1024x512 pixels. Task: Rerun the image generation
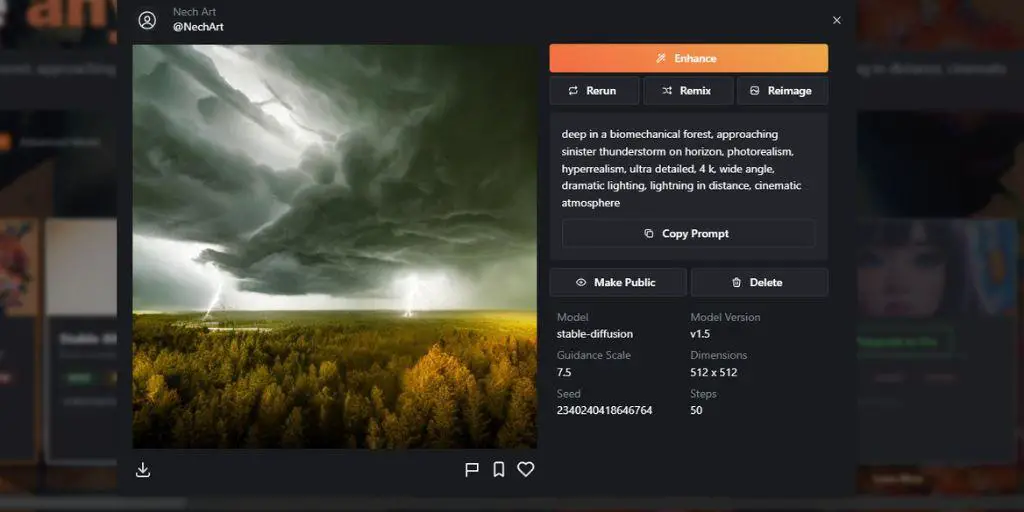(594, 91)
